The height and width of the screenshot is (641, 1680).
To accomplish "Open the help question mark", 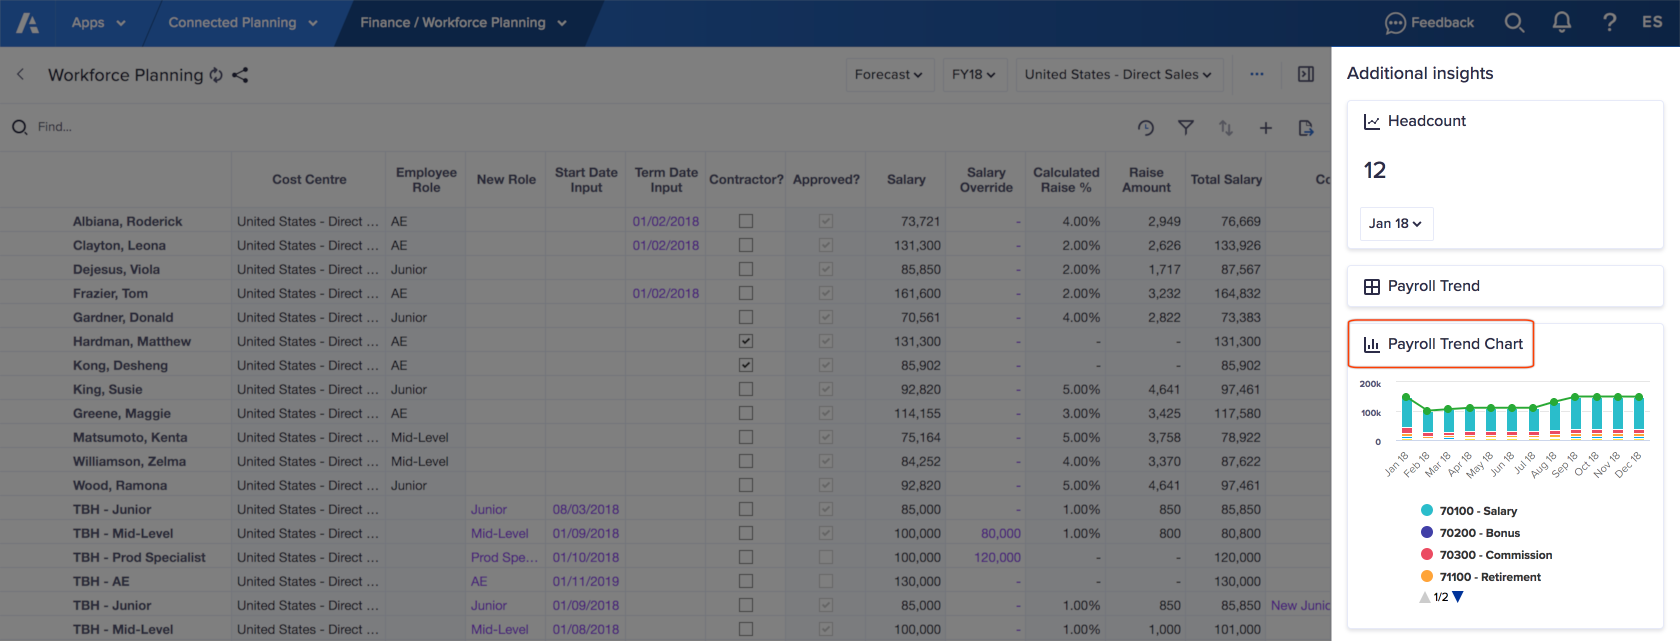I will (1609, 23).
